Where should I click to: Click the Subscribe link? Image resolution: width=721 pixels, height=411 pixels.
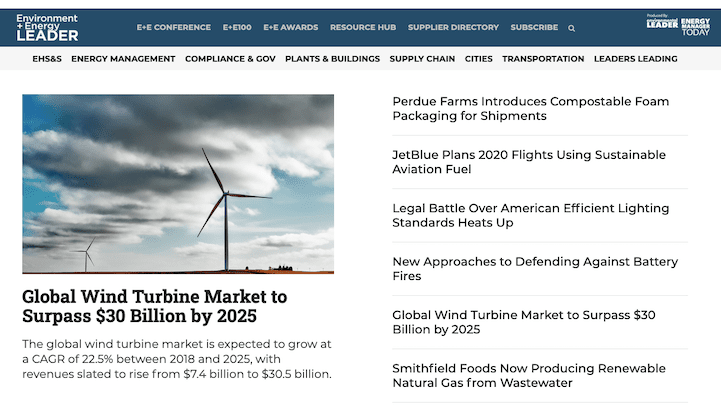pos(534,28)
